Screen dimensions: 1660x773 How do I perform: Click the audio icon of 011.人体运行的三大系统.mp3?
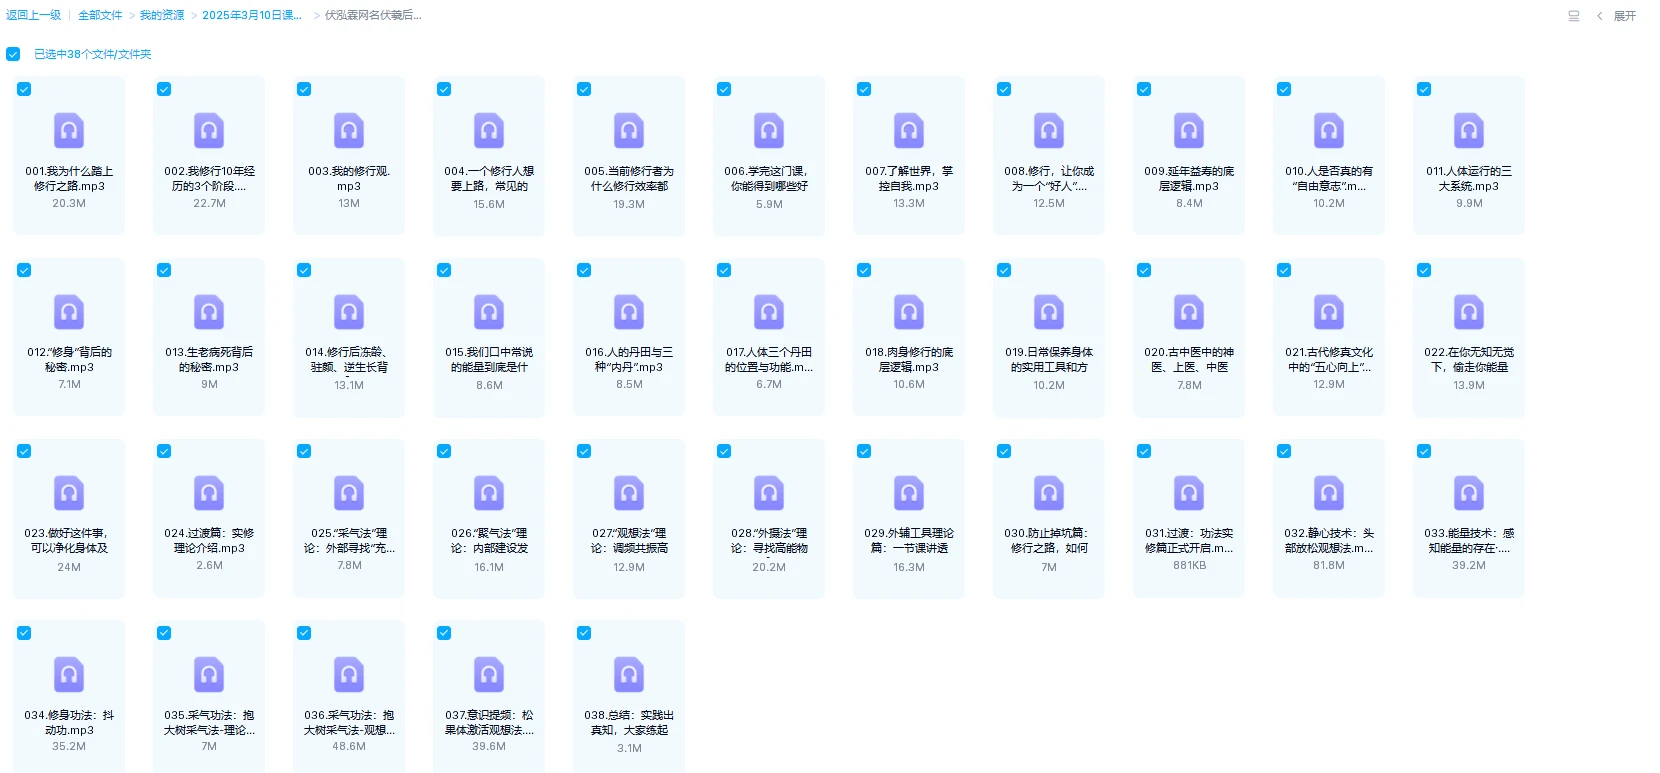tap(1469, 131)
